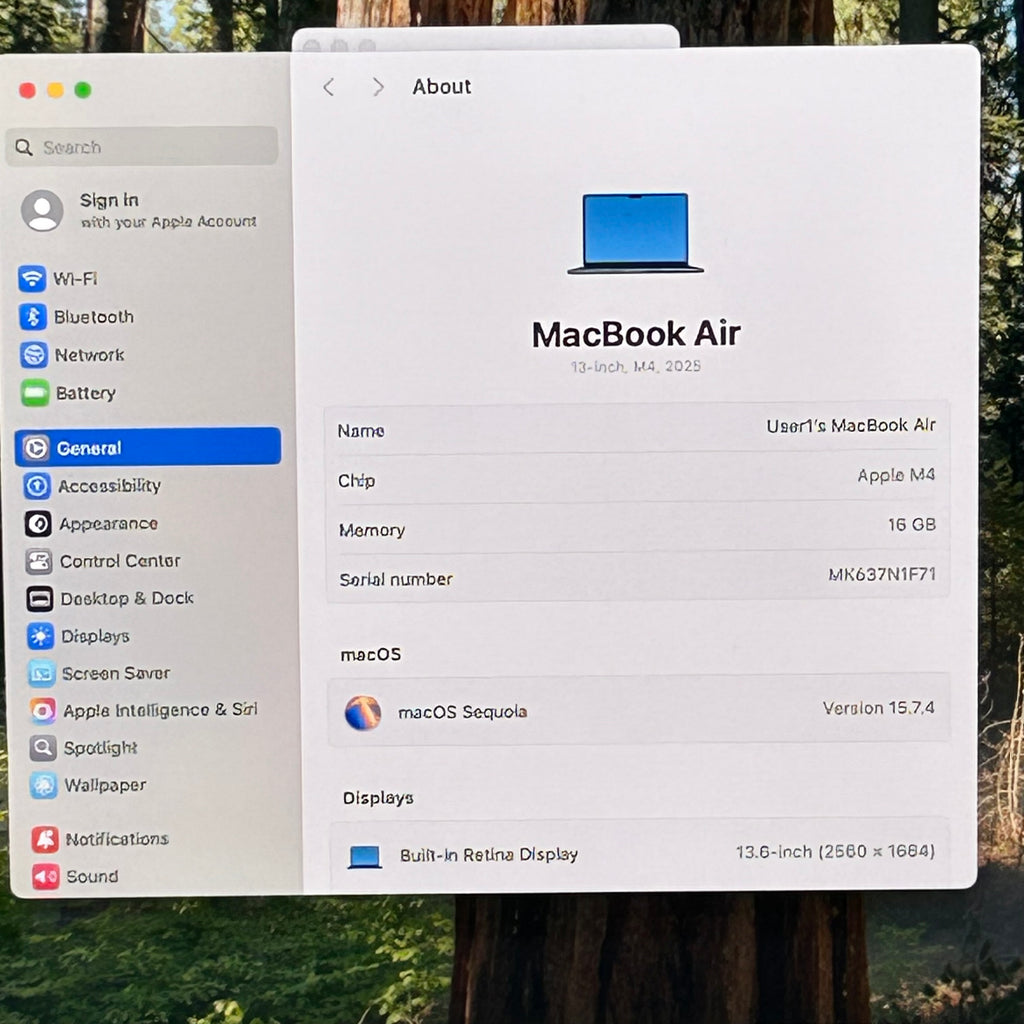Viewport: 1024px width, 1024px height.
Task: Click the green zoom window button
Action: (x=83, y=90)
